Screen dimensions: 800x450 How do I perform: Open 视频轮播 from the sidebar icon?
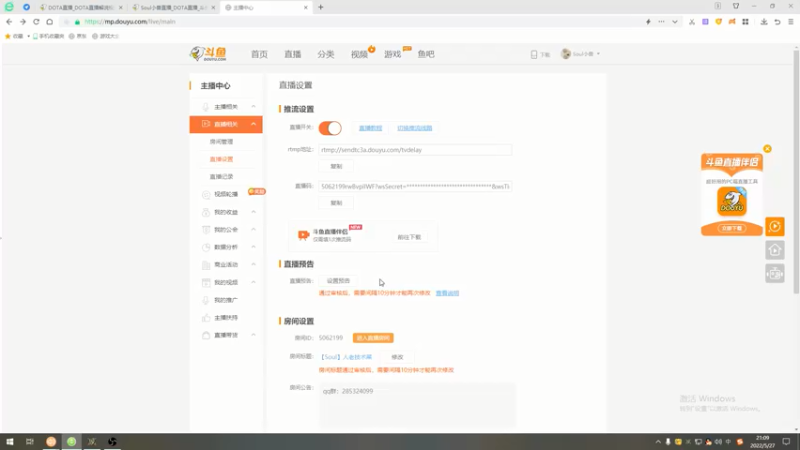tap(206, 194)
